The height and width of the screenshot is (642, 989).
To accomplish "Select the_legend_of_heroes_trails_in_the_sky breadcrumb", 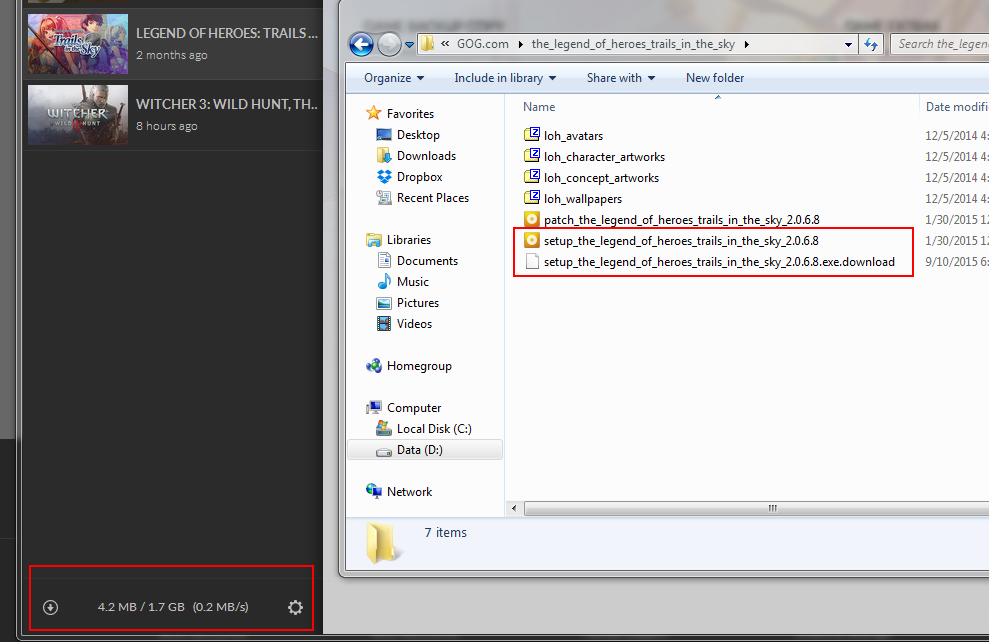I will 633,44.
